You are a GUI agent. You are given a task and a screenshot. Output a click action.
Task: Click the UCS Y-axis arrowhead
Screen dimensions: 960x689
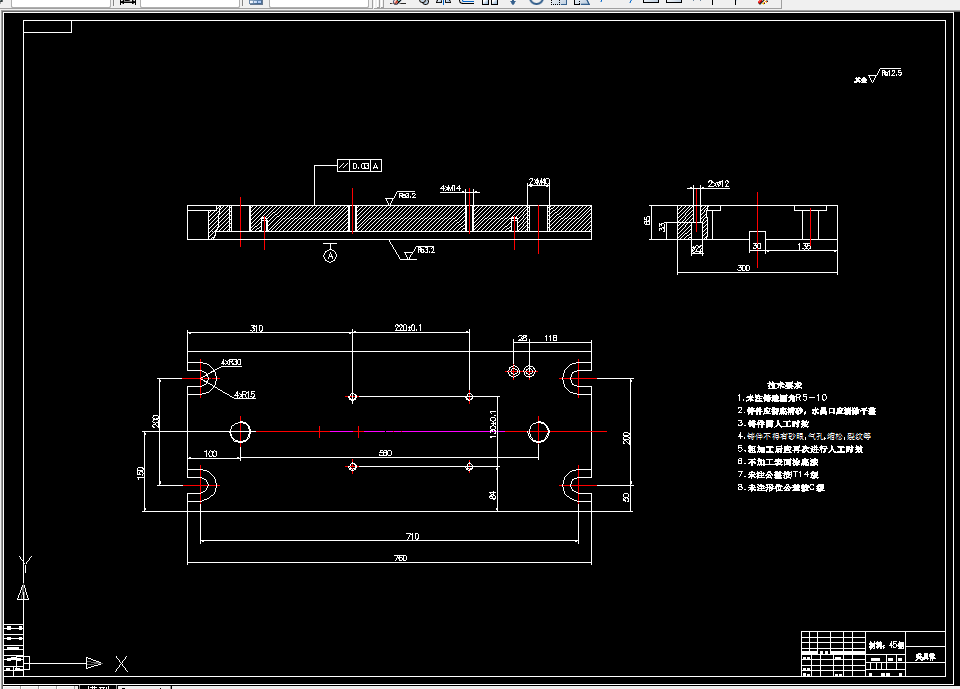(x=23, y=592)
